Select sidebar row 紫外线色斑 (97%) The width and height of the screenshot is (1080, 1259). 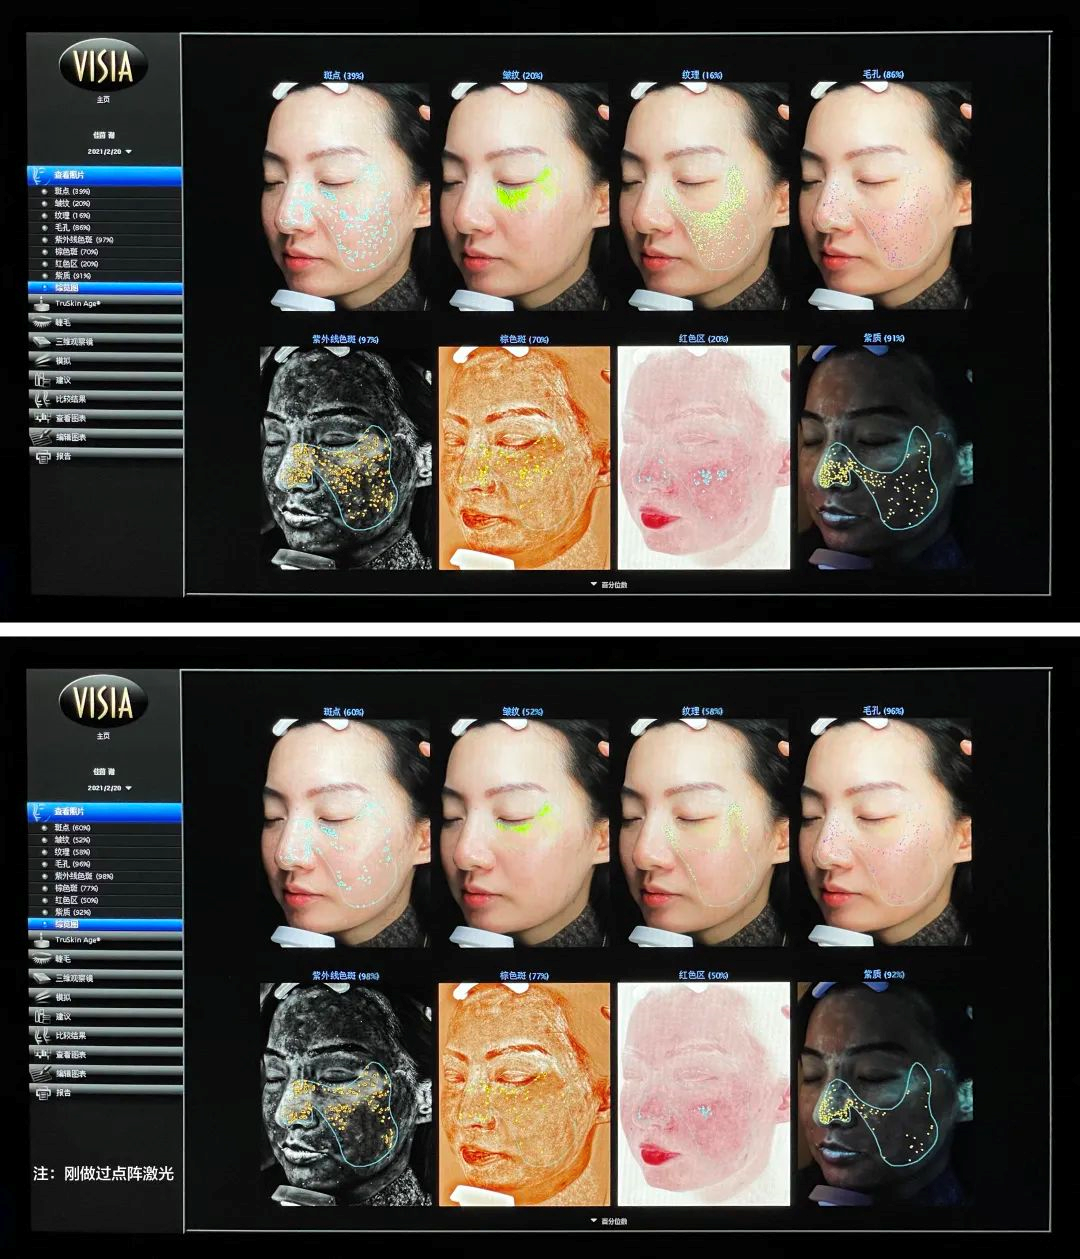tap(105, 239)
